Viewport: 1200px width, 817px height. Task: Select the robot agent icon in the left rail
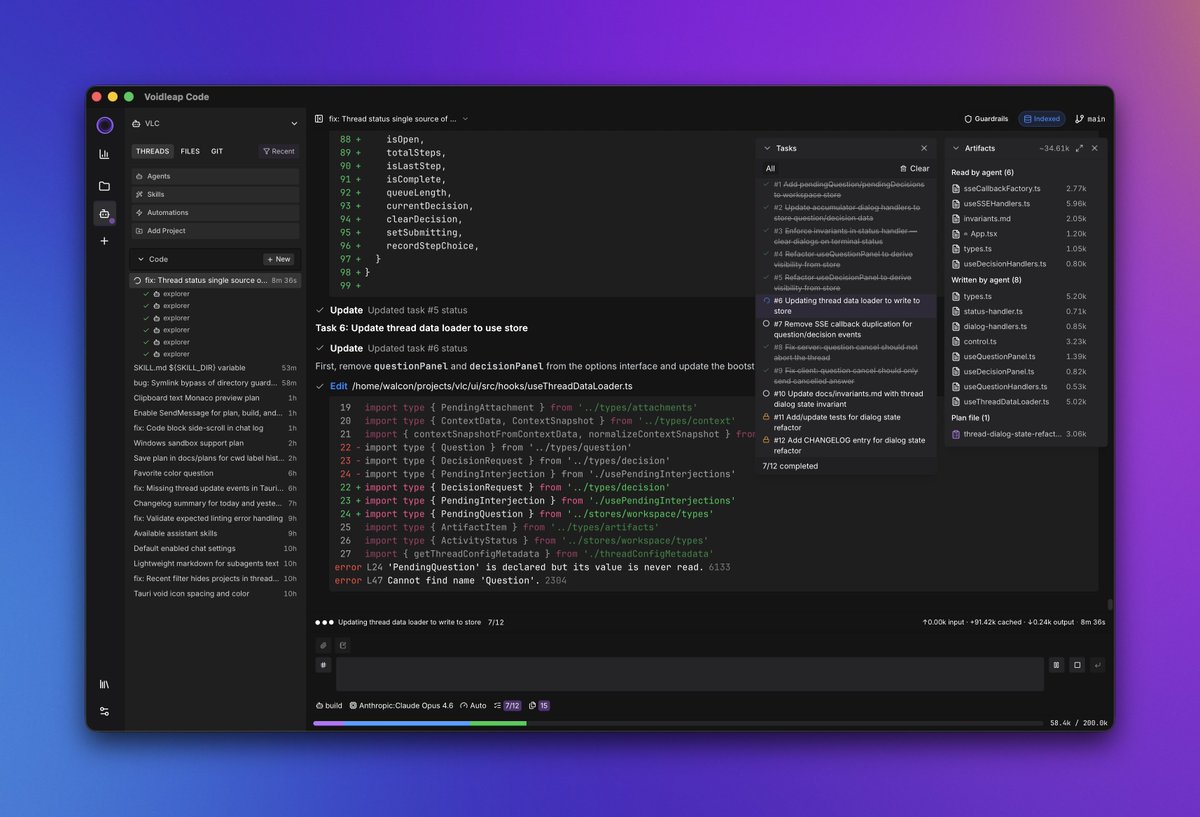[x=105, y=213]
